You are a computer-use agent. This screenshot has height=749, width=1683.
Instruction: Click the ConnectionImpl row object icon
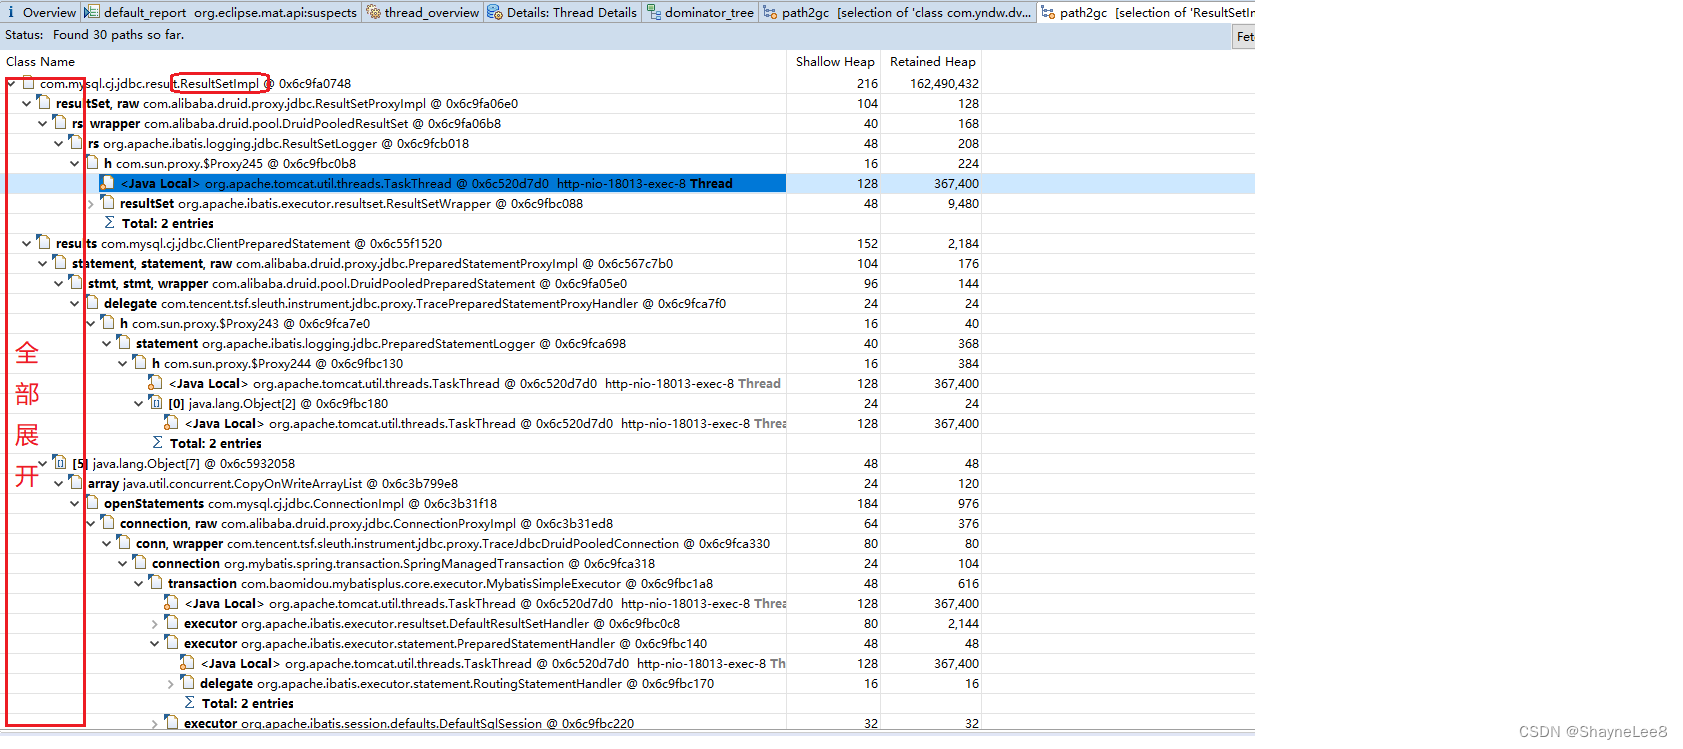click(92, 503)
